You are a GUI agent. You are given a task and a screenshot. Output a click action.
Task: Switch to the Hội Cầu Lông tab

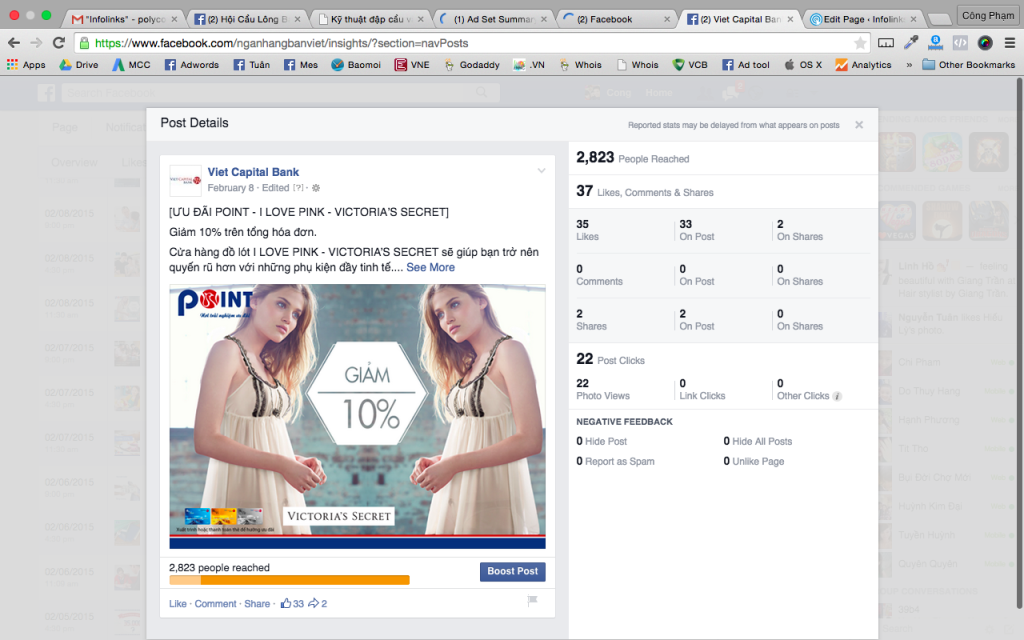click(x=248, y=19)
